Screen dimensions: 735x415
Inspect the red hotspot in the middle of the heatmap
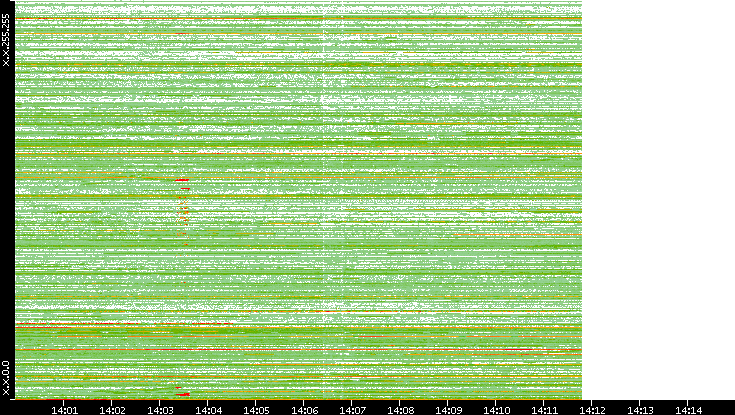(182, 180)
